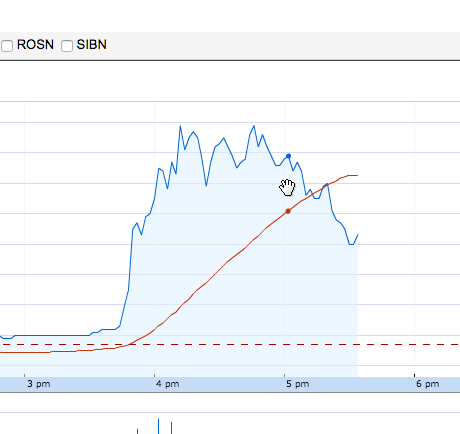Image resolution: width=460 pixels, height=434 pixels.
Task: Click the 6 pm time axis label
Action: pyautogui.click(x=427, y=384)
